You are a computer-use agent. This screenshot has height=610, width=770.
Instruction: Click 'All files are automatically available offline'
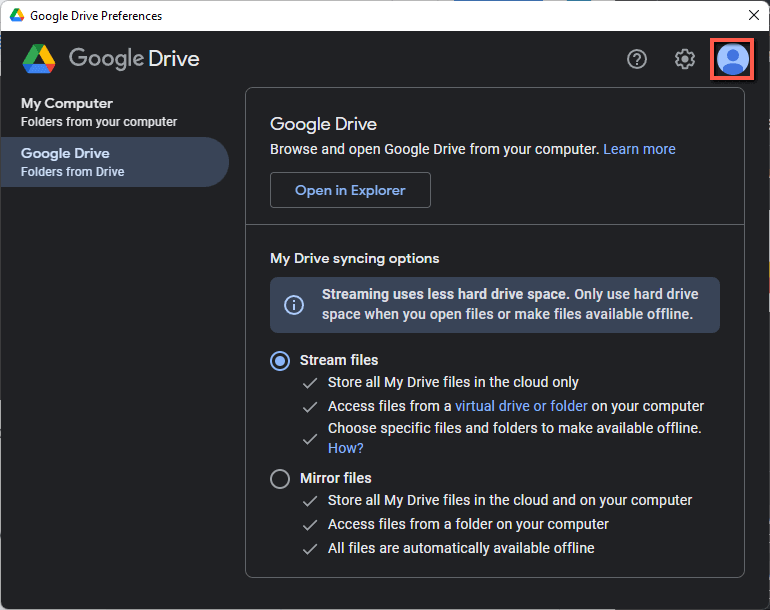click(461, 548)
